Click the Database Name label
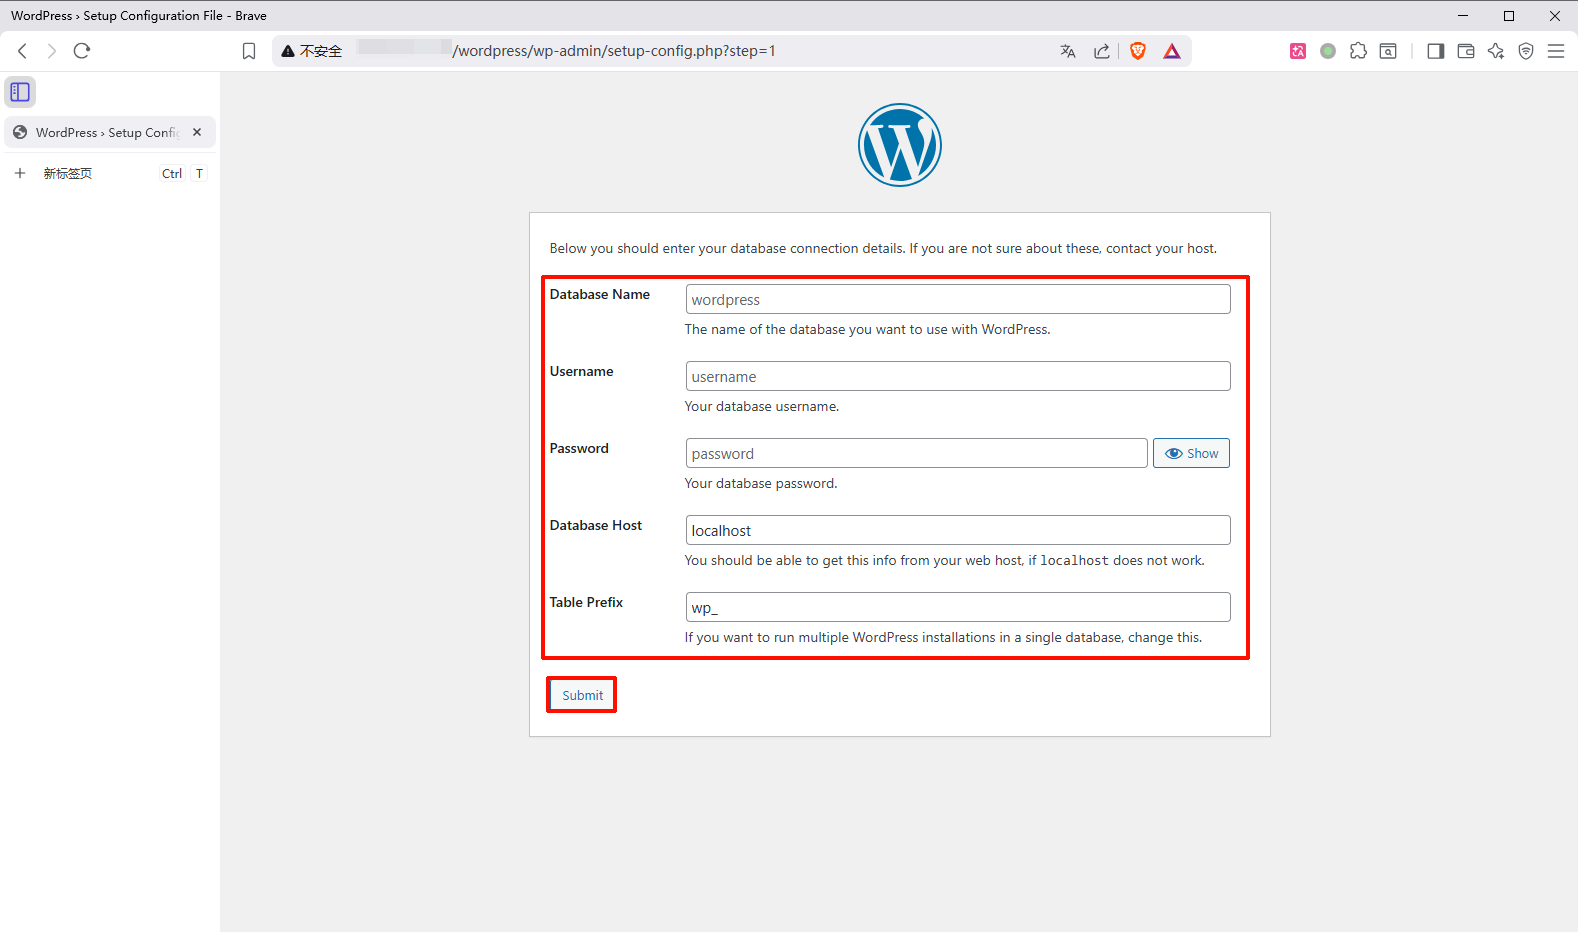The height and width of the screenshot is (932, 1578). pyautogui.click(x=600, y=294)
